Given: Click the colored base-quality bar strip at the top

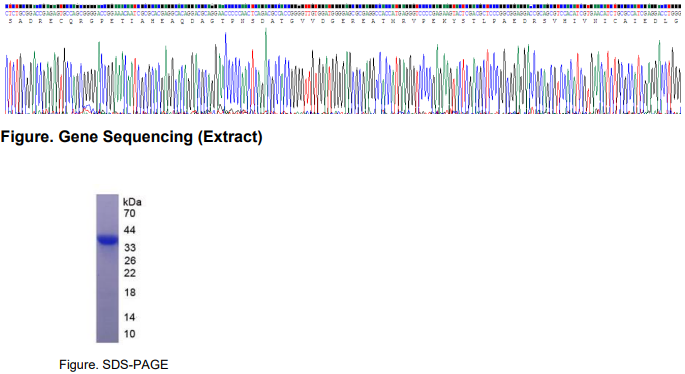Looking at the screenshot, I should (x=343, y=7).
